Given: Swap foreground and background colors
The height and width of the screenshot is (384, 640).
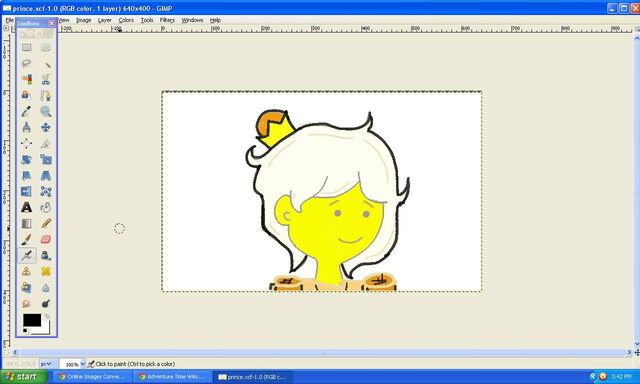Looking at the screenshot, I should 47,316.
